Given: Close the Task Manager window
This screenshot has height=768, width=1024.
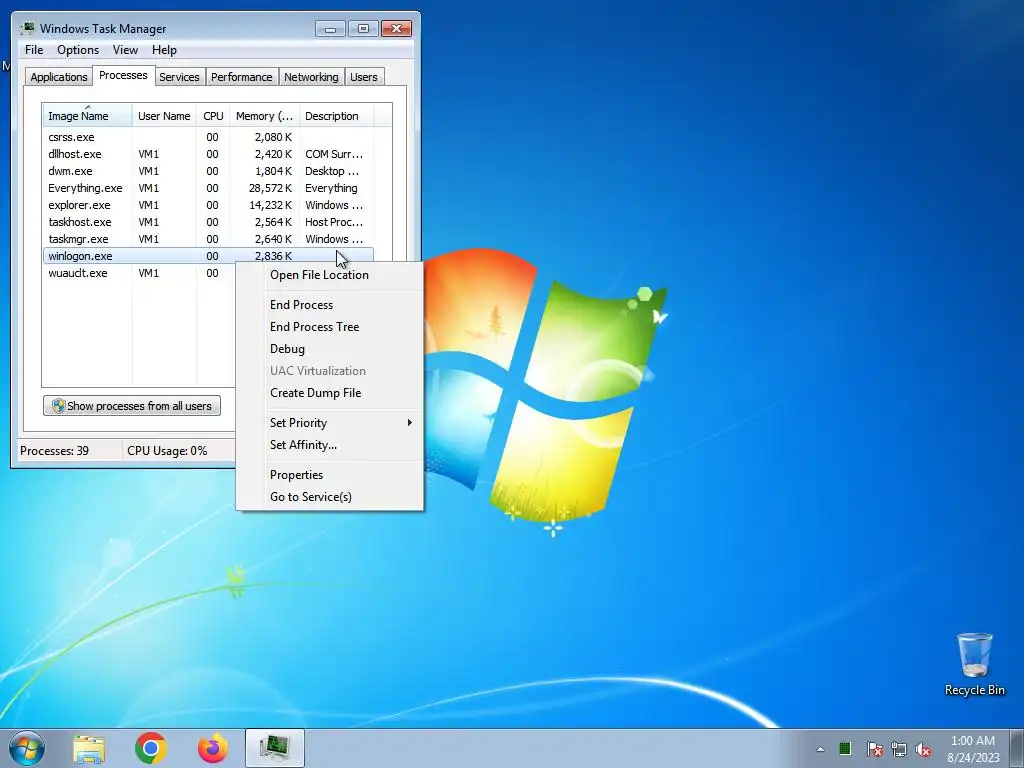Looking at the screenshot, I should pyautogui.click(x=396, y=29).
